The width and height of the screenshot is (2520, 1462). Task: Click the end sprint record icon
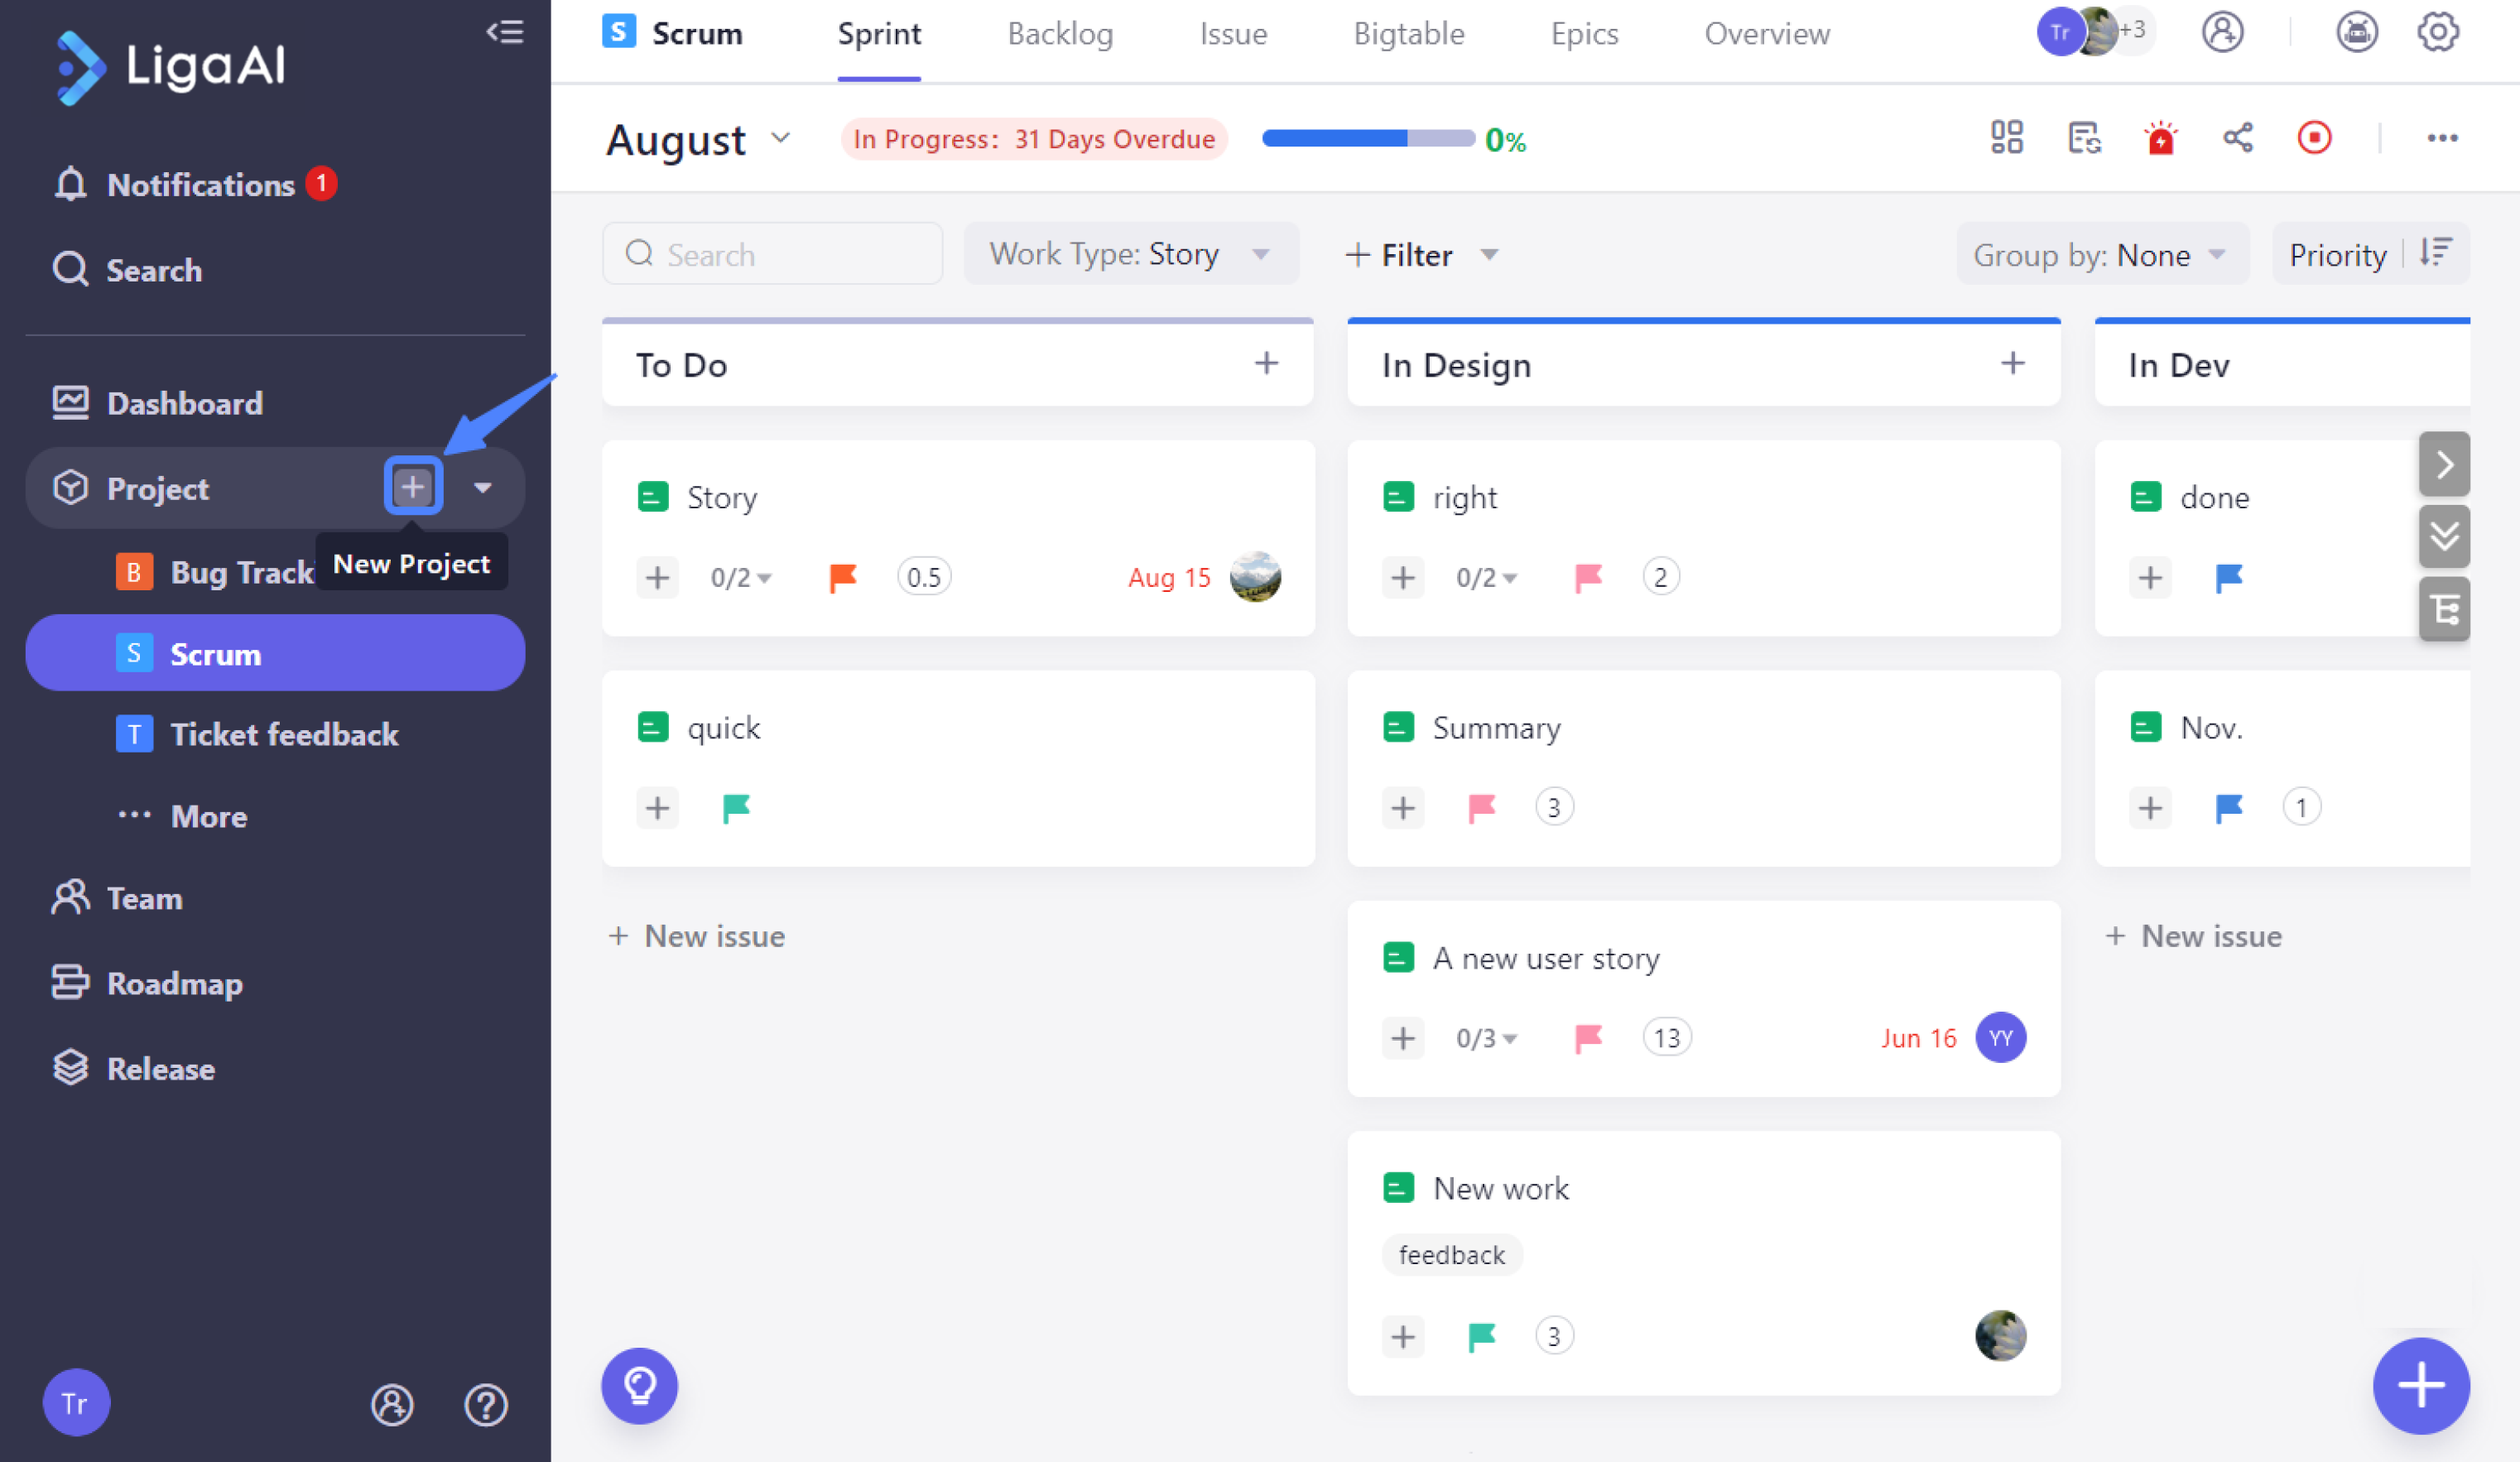pyautogui.click(x=2314, y=138)
